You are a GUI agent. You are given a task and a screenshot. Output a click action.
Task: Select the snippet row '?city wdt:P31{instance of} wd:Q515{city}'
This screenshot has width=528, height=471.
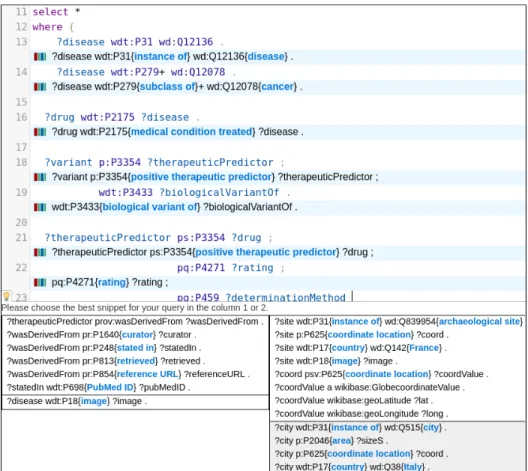(361, 428)
